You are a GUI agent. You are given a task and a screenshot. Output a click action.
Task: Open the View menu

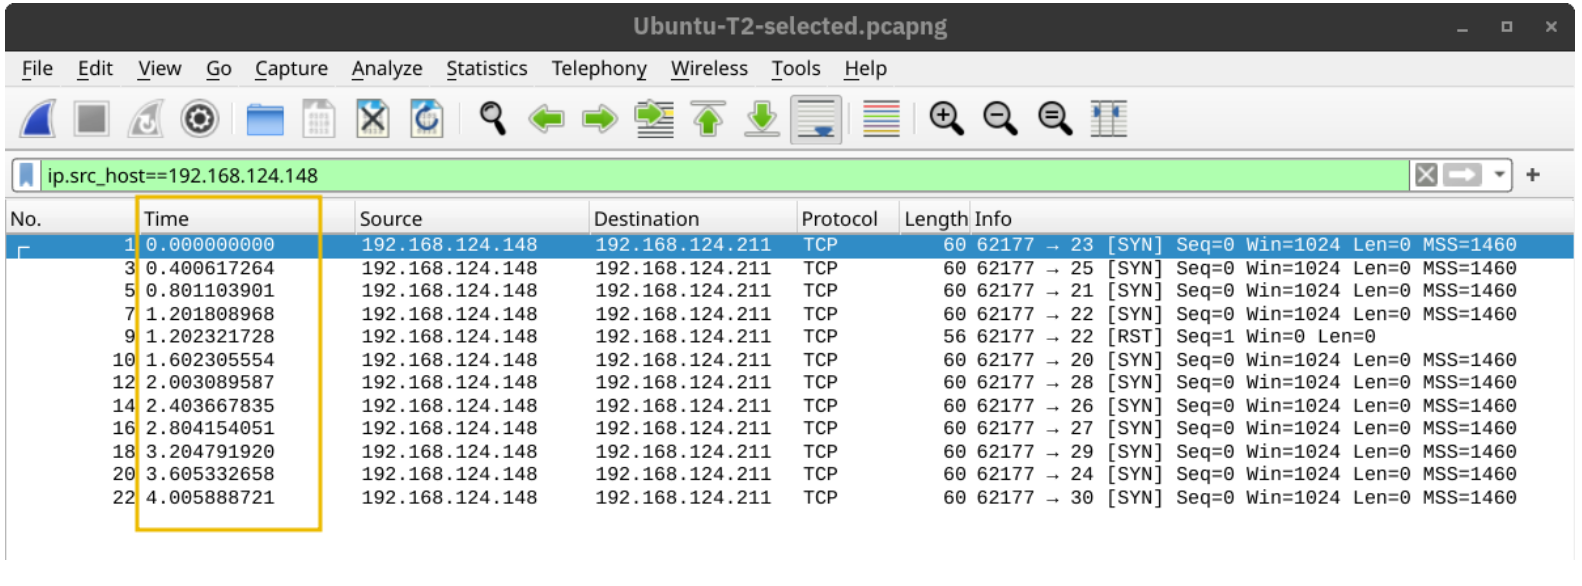point(160,68)
